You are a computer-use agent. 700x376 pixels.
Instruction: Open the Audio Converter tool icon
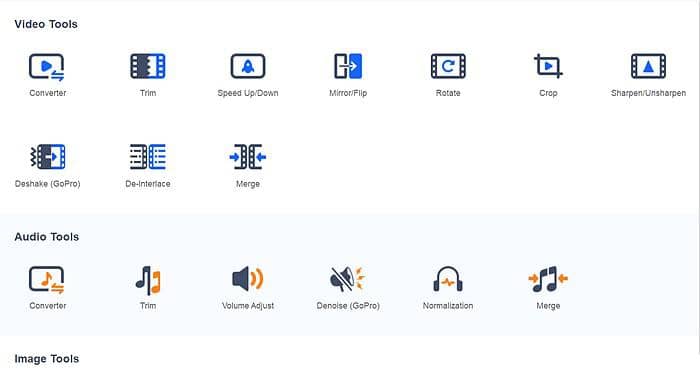tap(47, 280)
